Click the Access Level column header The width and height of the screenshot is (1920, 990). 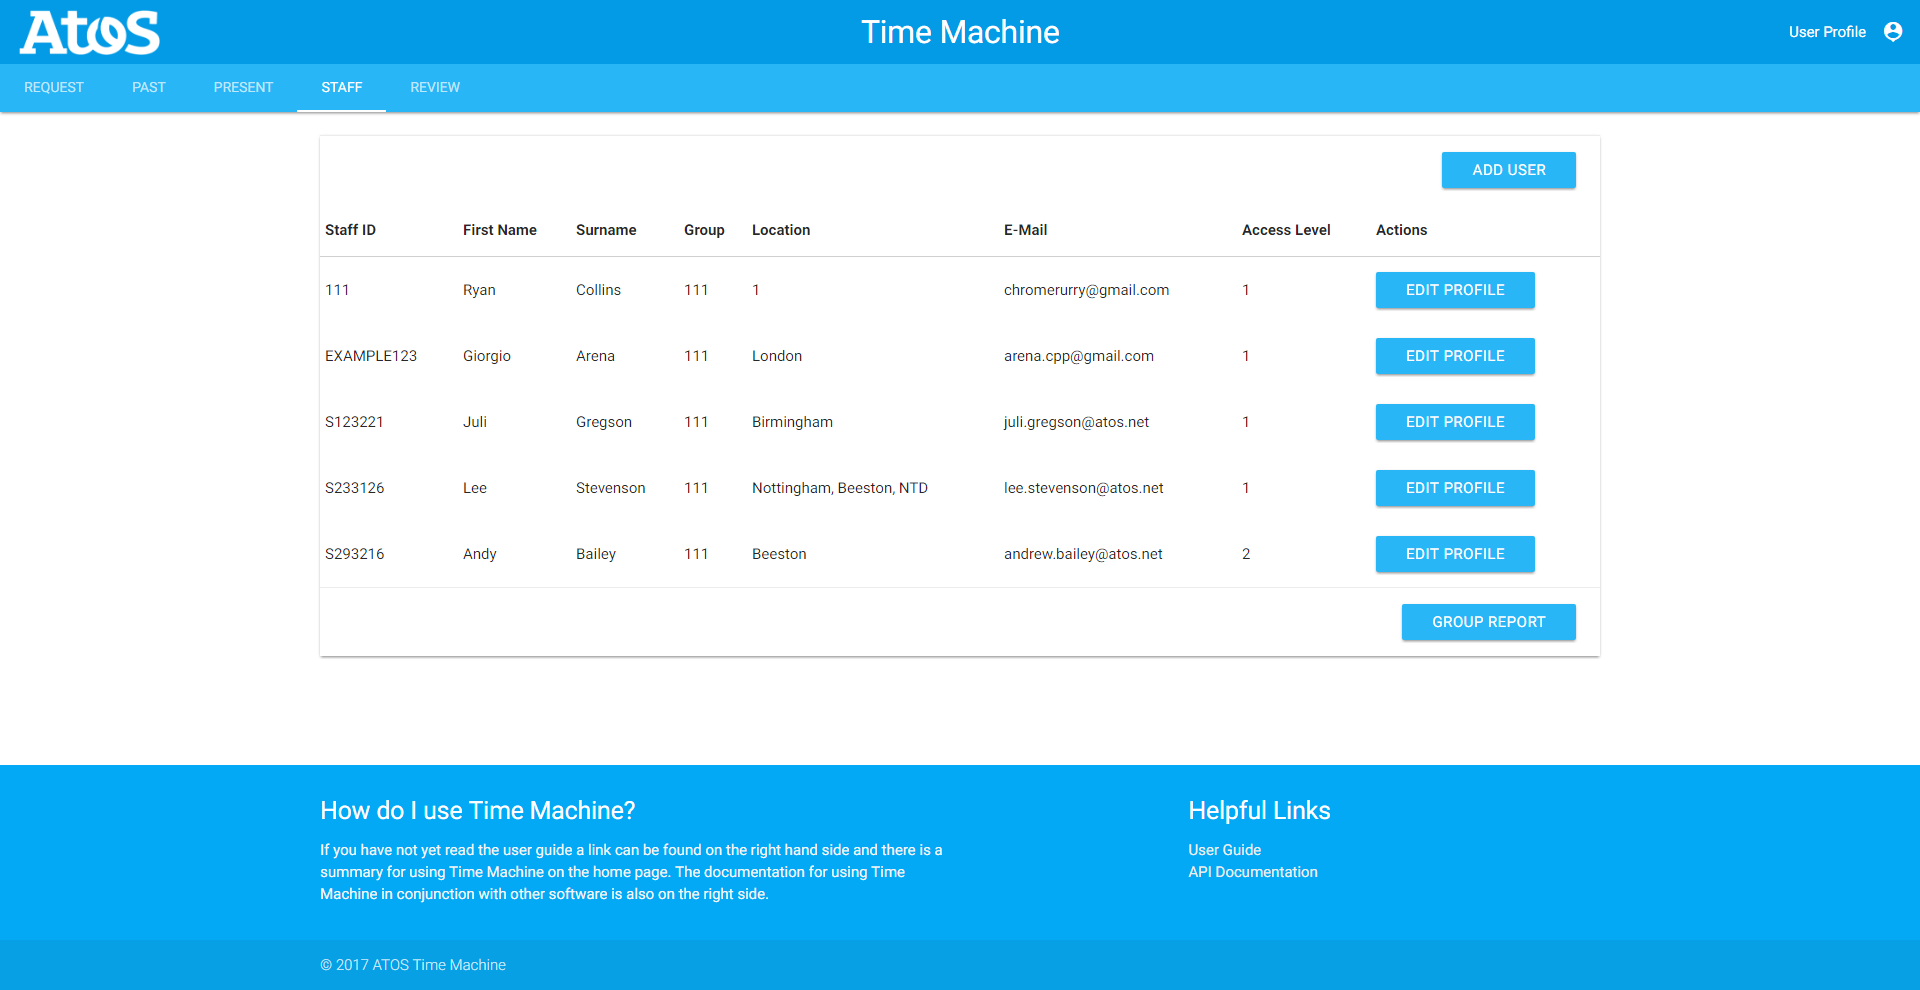point(1285,230)
